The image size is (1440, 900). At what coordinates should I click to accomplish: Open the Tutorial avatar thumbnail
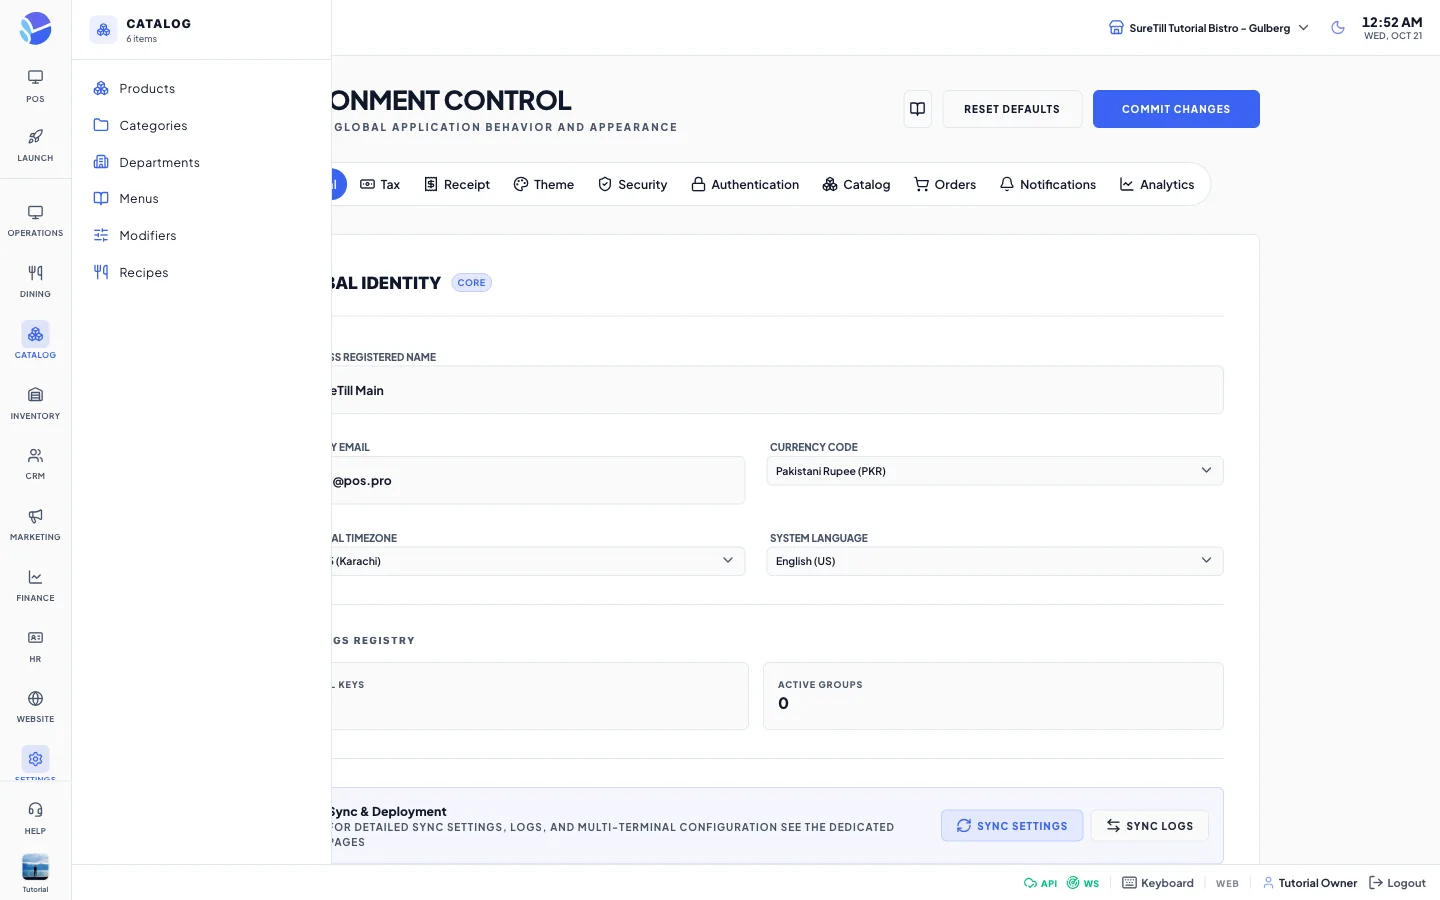point(35,867)
